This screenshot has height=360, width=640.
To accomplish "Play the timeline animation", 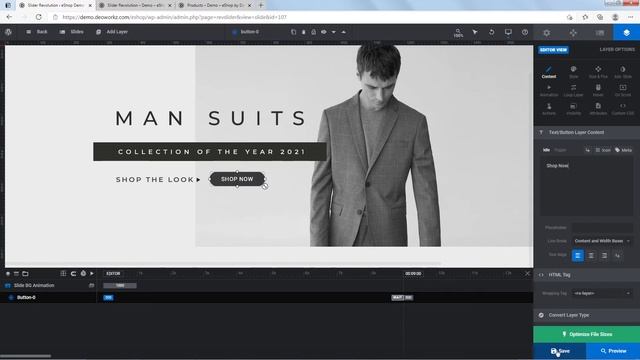I will click(x=92, y=273).
